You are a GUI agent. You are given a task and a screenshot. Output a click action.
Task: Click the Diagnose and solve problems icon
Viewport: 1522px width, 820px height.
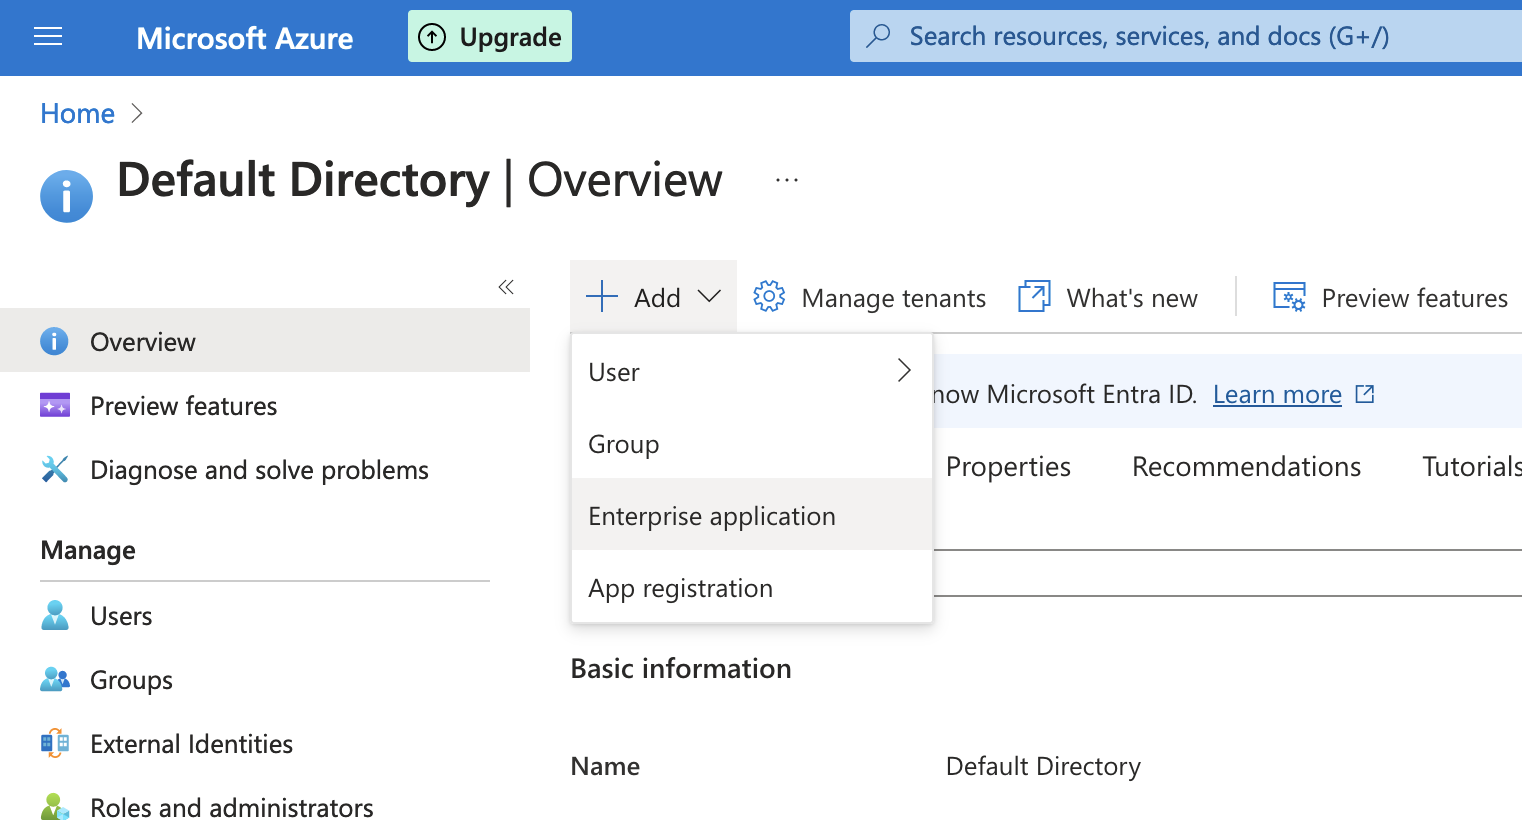click(55, 470)
